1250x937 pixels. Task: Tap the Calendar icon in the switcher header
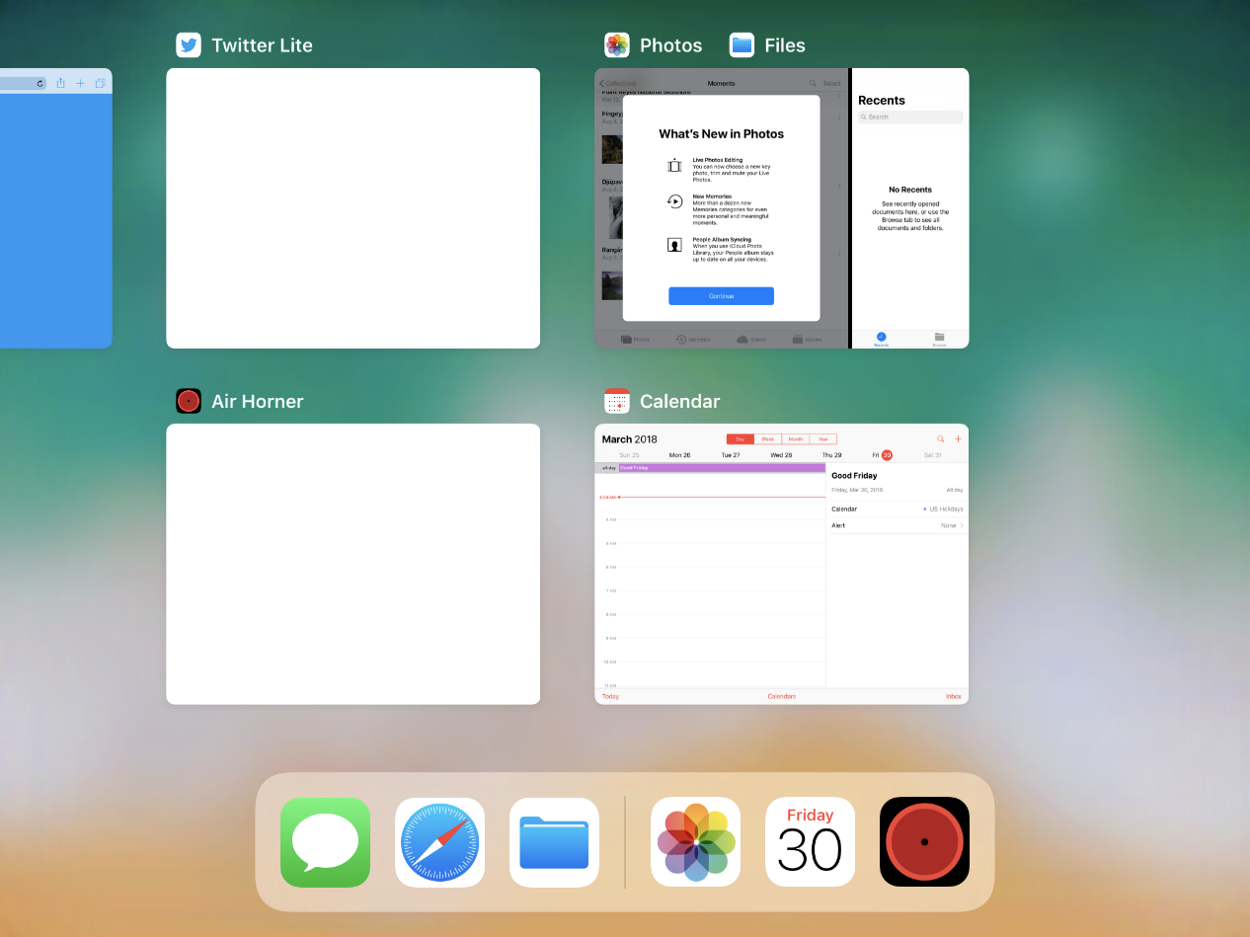click(617, 401)
